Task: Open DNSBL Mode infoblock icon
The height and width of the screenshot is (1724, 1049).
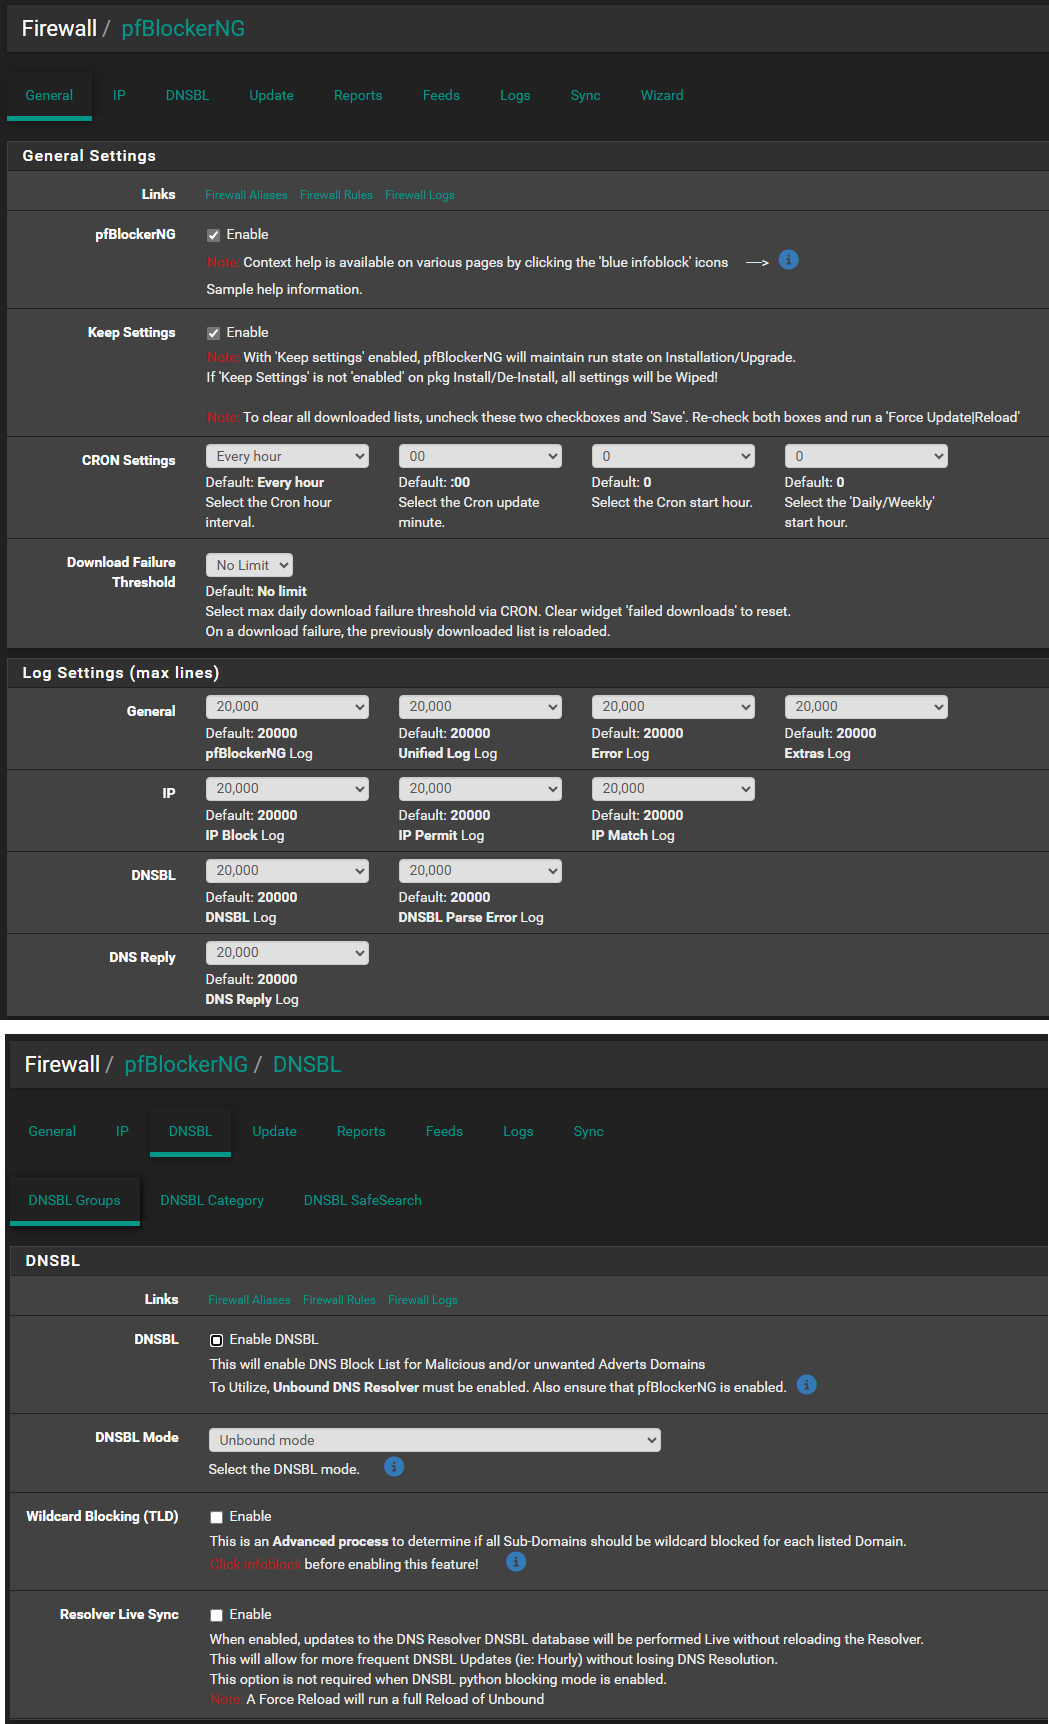Action: [394, 1467]
